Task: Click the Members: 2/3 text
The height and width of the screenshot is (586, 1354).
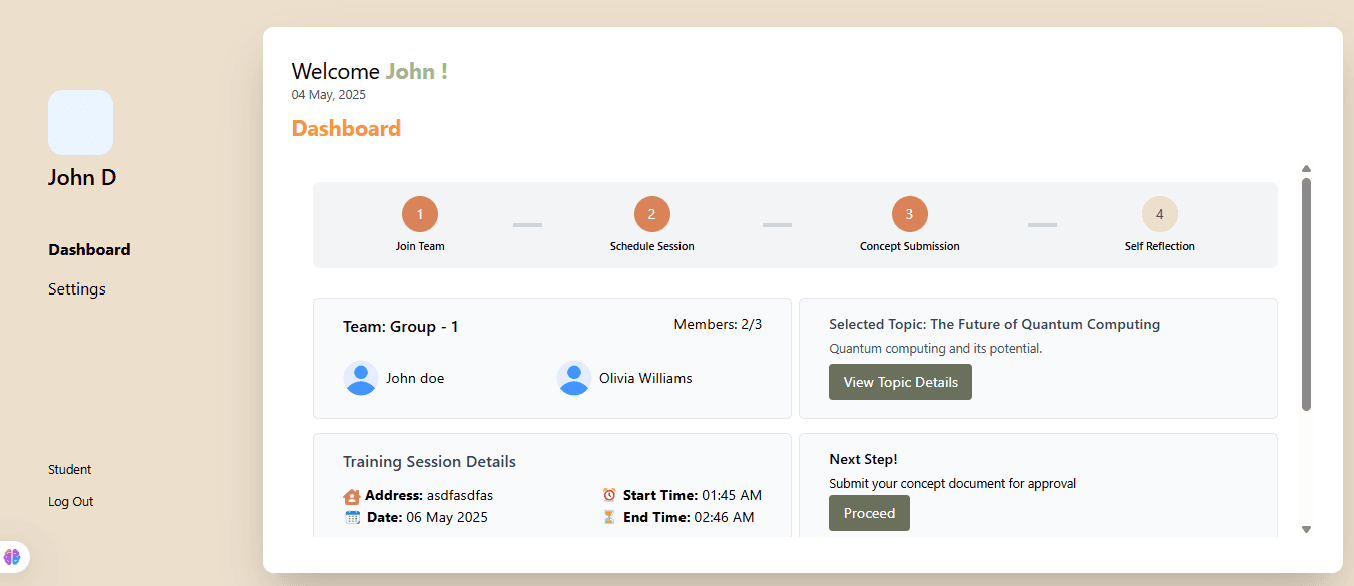Action: click(718, 324)
